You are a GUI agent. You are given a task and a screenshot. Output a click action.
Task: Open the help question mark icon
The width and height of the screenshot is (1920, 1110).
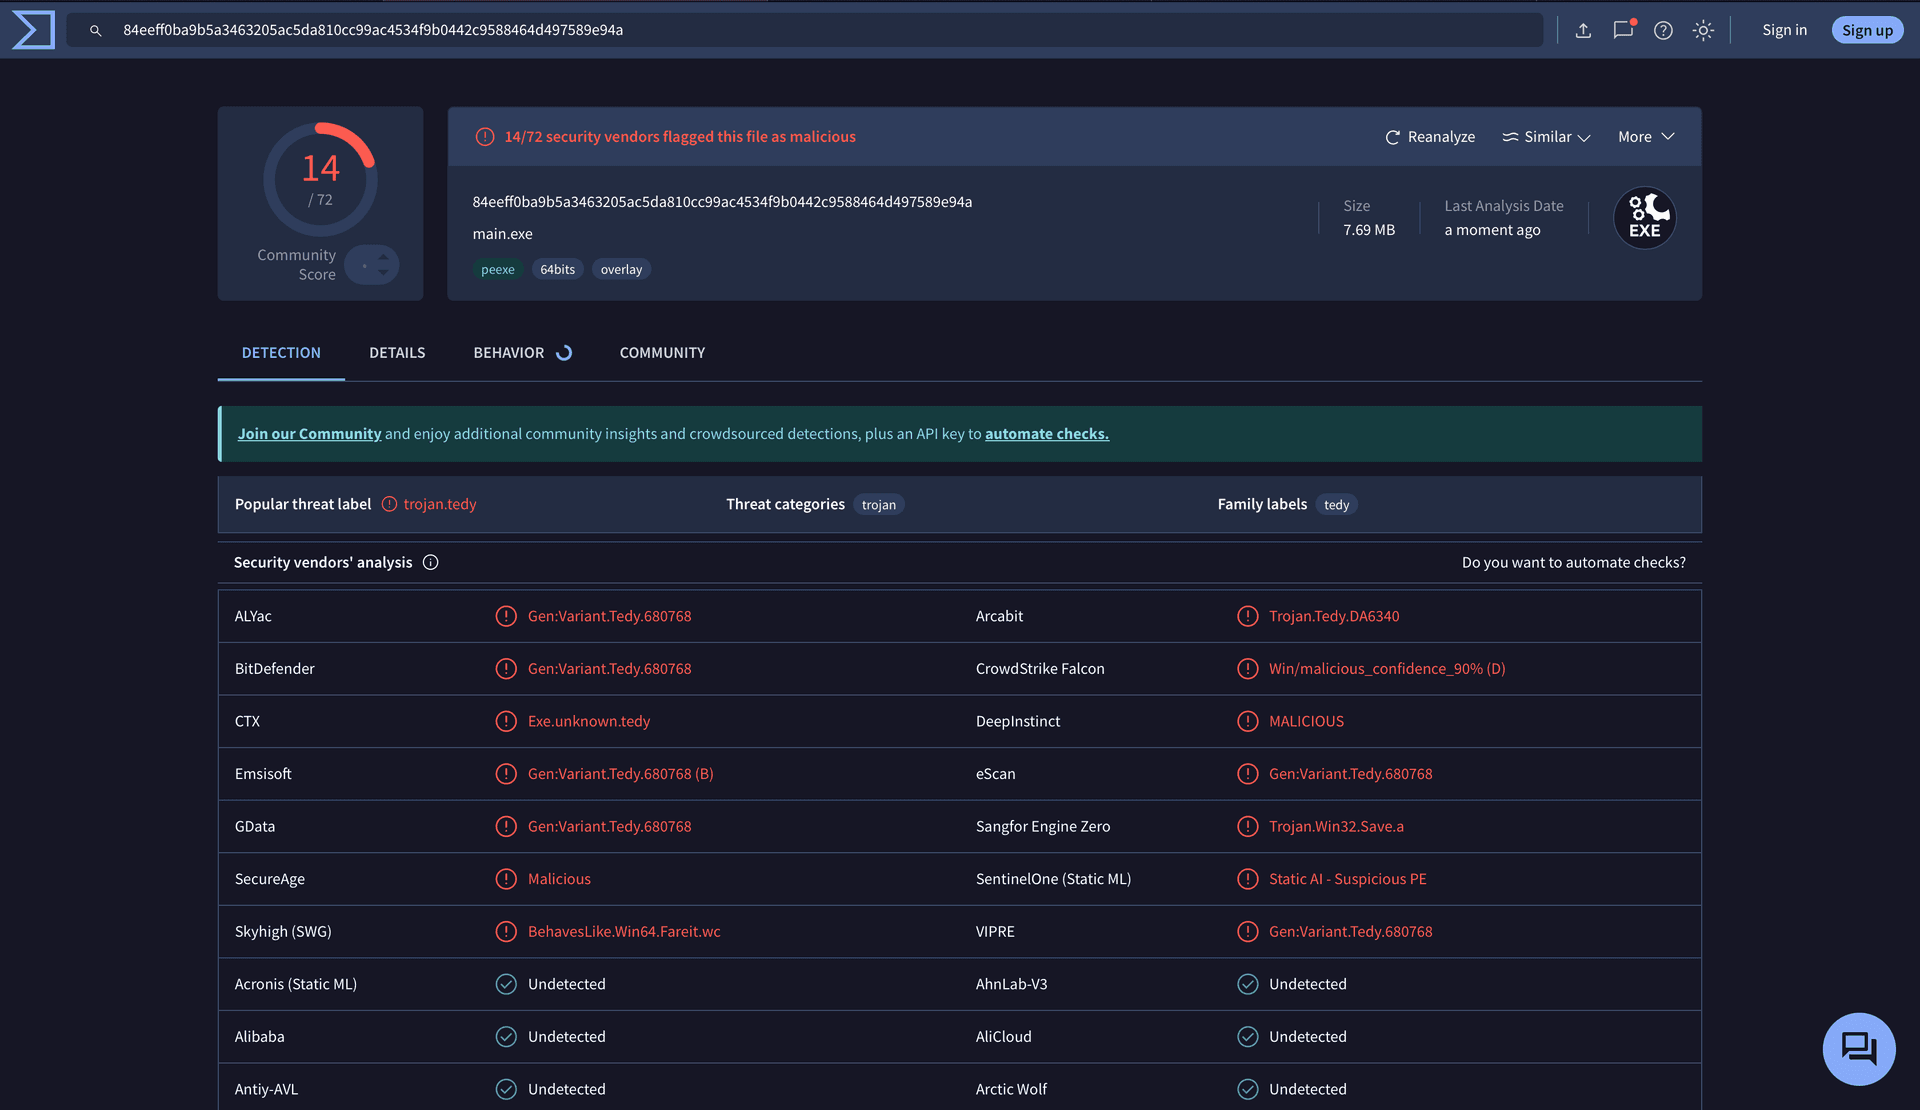tap(1663, 30)
